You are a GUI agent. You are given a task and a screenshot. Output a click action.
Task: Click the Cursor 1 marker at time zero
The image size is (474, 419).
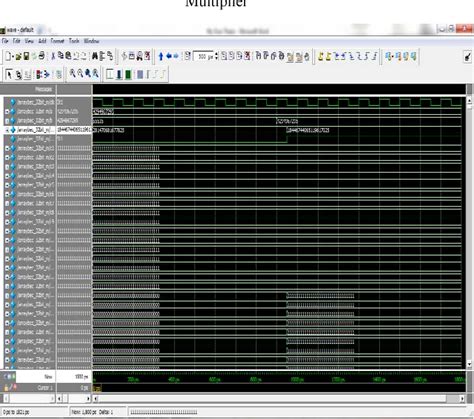(x=97, y=388)
